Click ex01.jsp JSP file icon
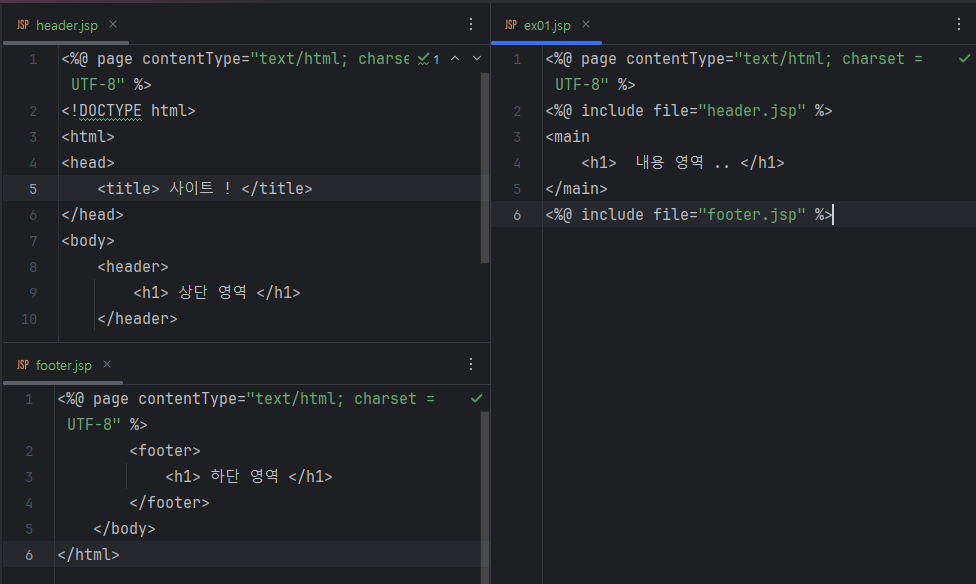 511,25
